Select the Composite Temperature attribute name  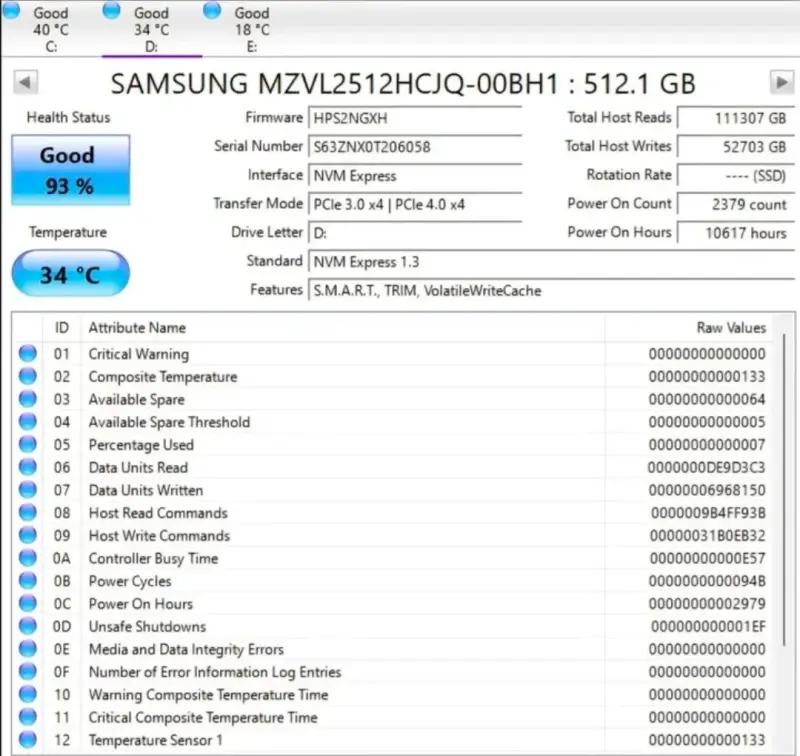(x=163, y=377)
